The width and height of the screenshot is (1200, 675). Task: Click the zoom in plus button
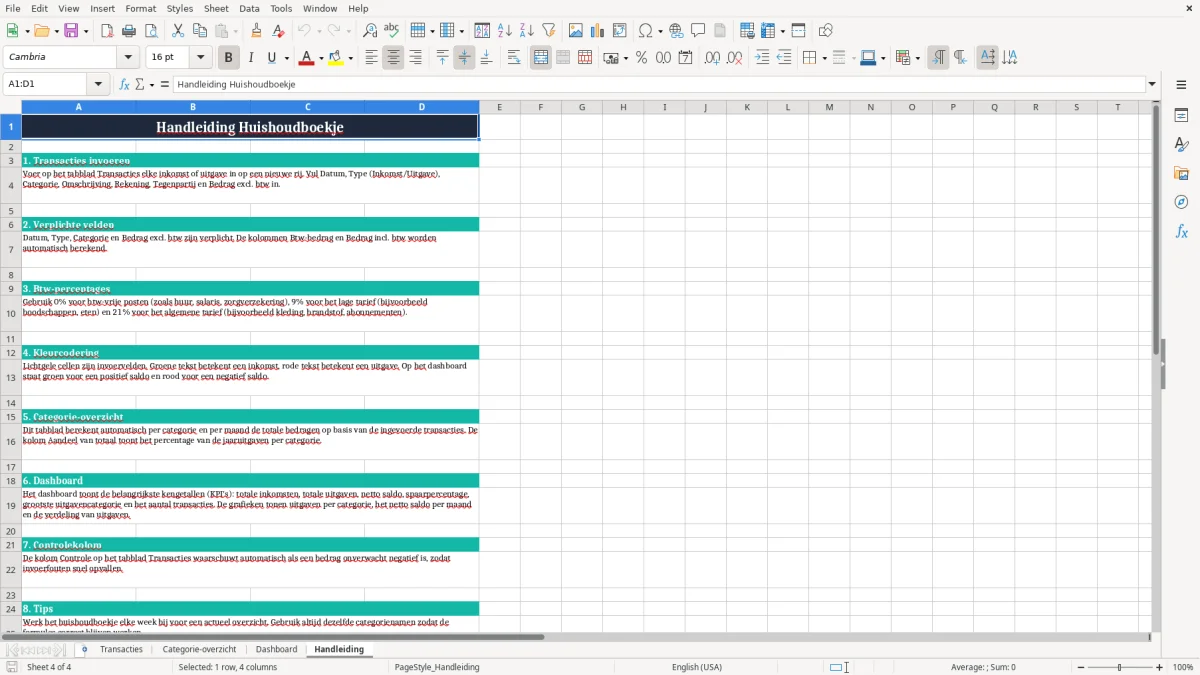pyautogui.click(x=1160, y=667)
